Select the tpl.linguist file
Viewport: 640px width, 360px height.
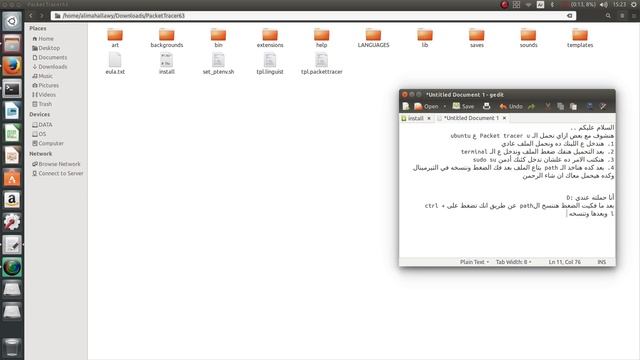(x=270, y=64)
